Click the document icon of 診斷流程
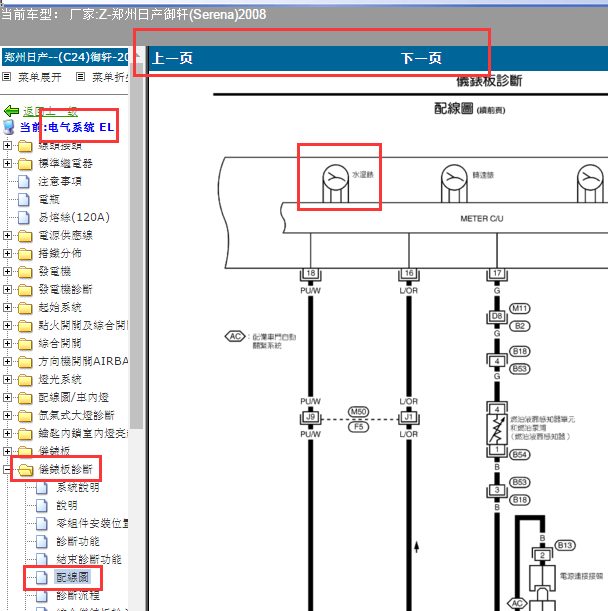Screen dimensions: 608x611 [x=42, y=595]
